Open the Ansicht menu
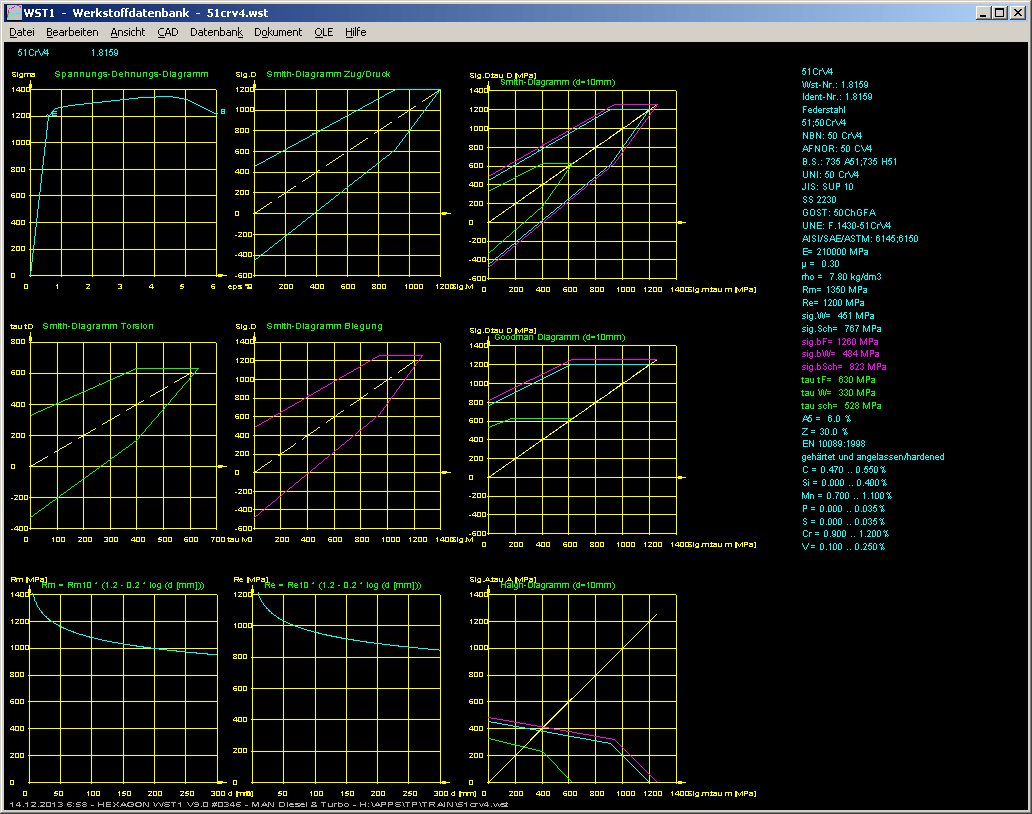This screenshot has width=1032, height=814. click(127, 32)
